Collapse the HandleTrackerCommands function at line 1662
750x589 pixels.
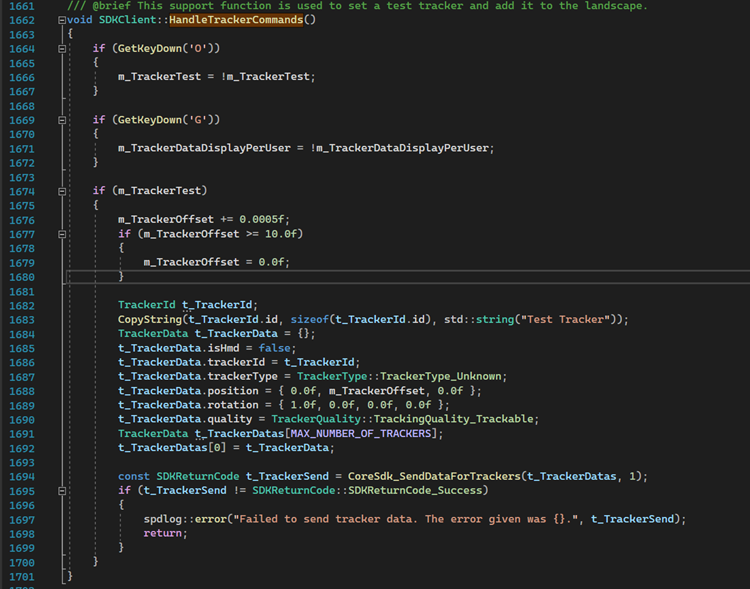(62, 20)
